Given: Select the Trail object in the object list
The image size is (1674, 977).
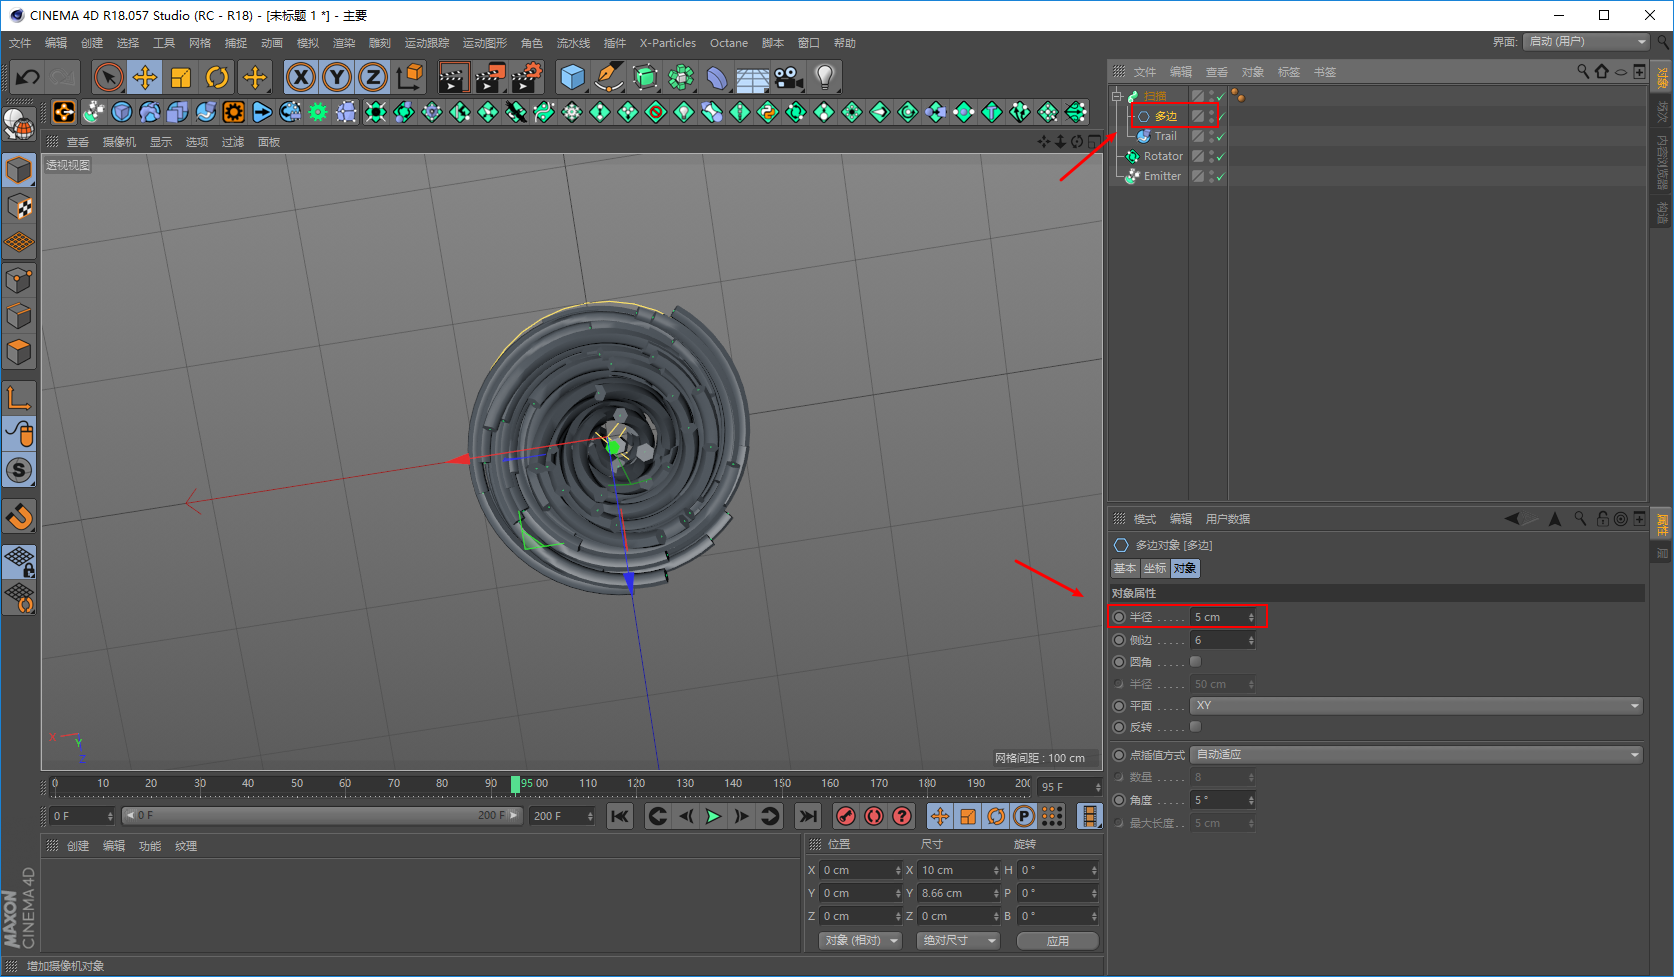Looking at the screenshot, I should click(x=1165, y=136).
